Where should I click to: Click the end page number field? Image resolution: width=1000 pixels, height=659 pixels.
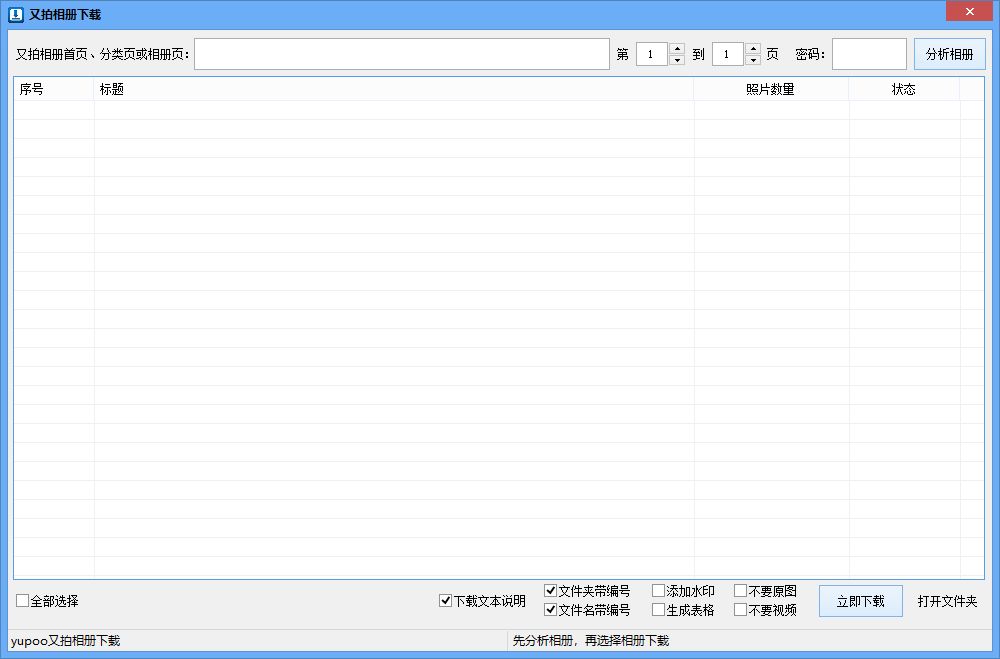pyautogui.click(x=728, y=54)
